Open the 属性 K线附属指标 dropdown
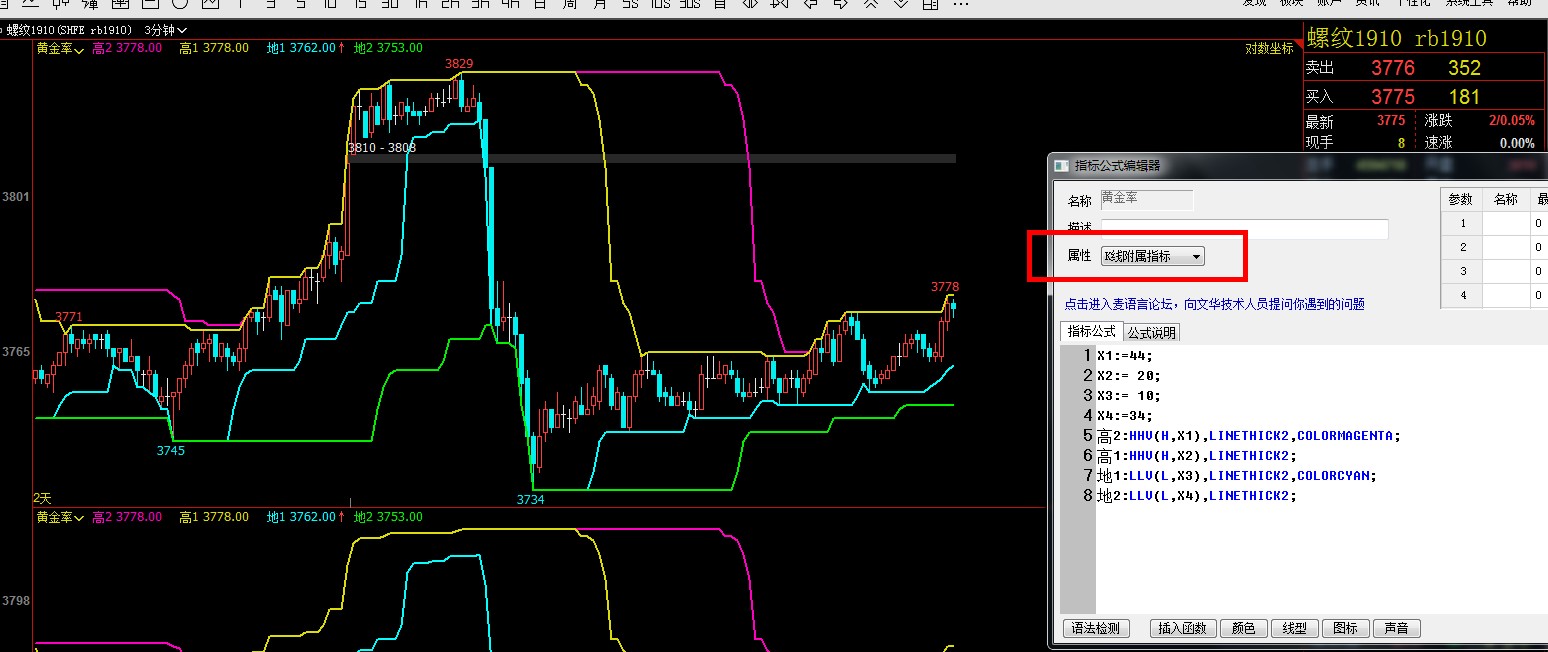The image size is (1548, 652). pyautogui.click(x=1153, y=256)
